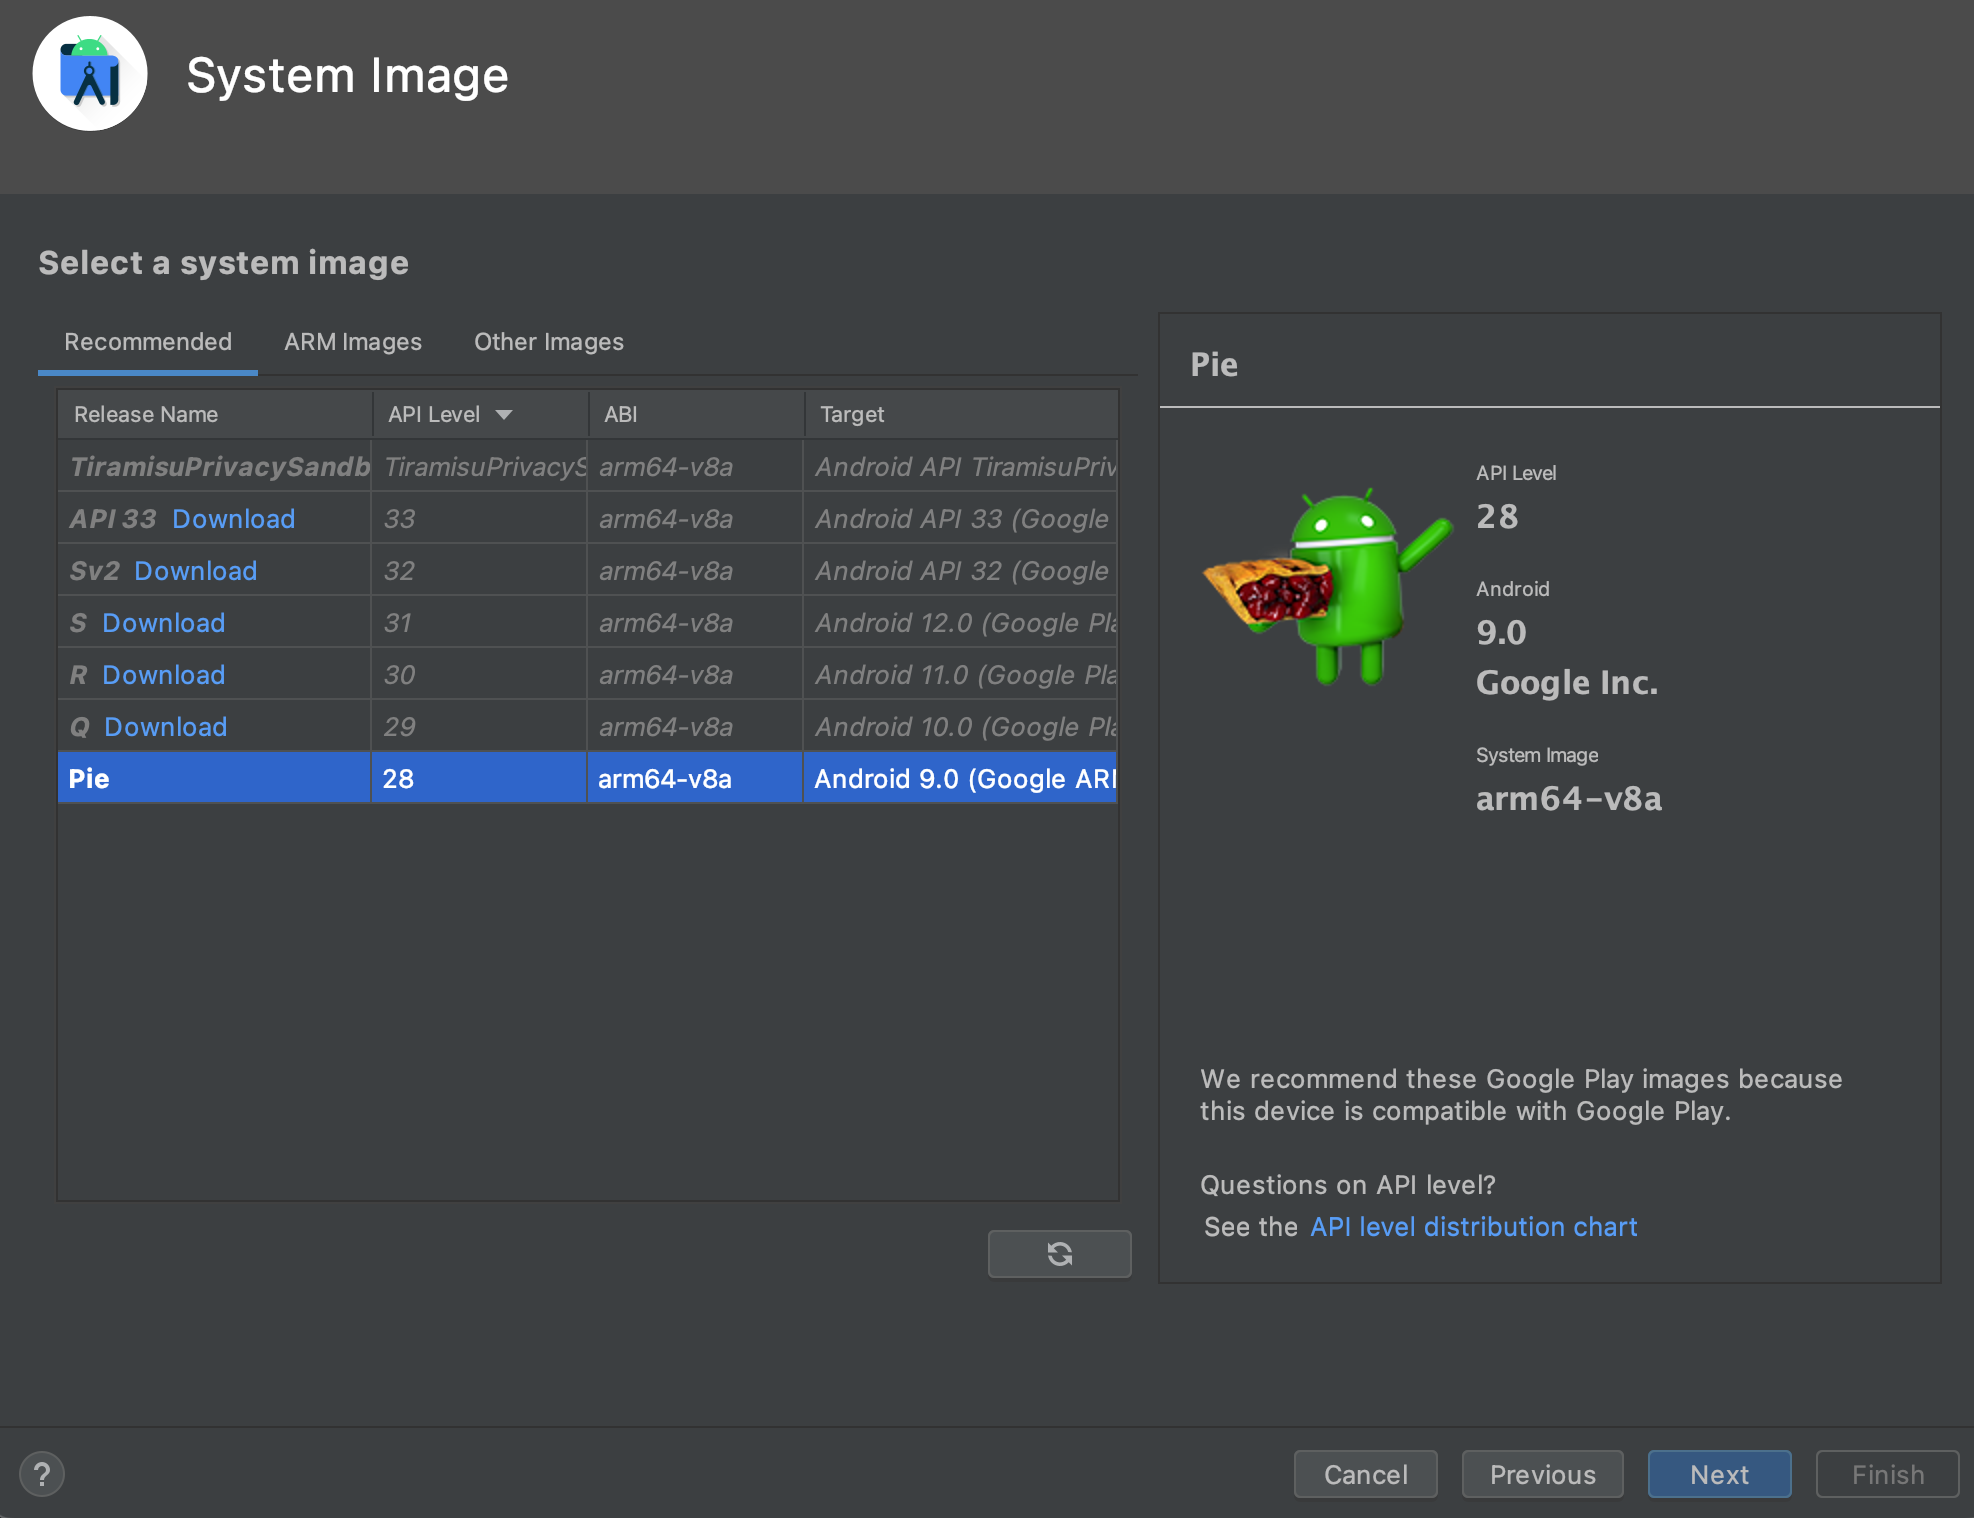Download the API 33 system image
This screenshot has width=1974, height=1518.
click(233, 519)
